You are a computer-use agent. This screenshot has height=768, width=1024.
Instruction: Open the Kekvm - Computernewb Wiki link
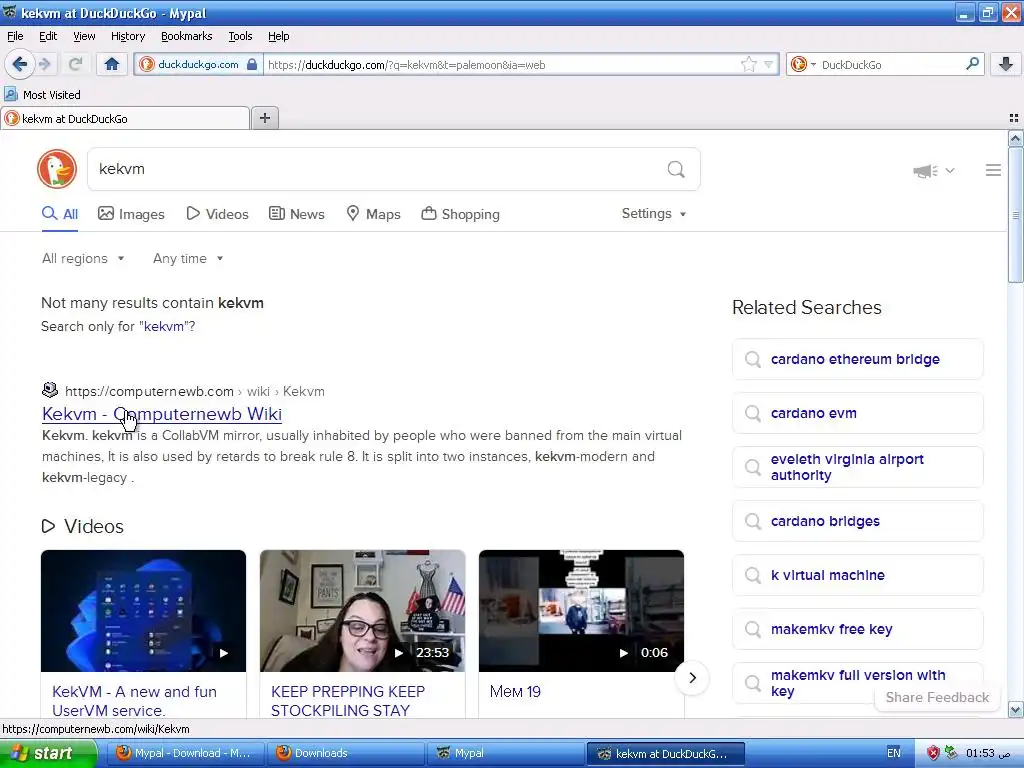point(162,414)
